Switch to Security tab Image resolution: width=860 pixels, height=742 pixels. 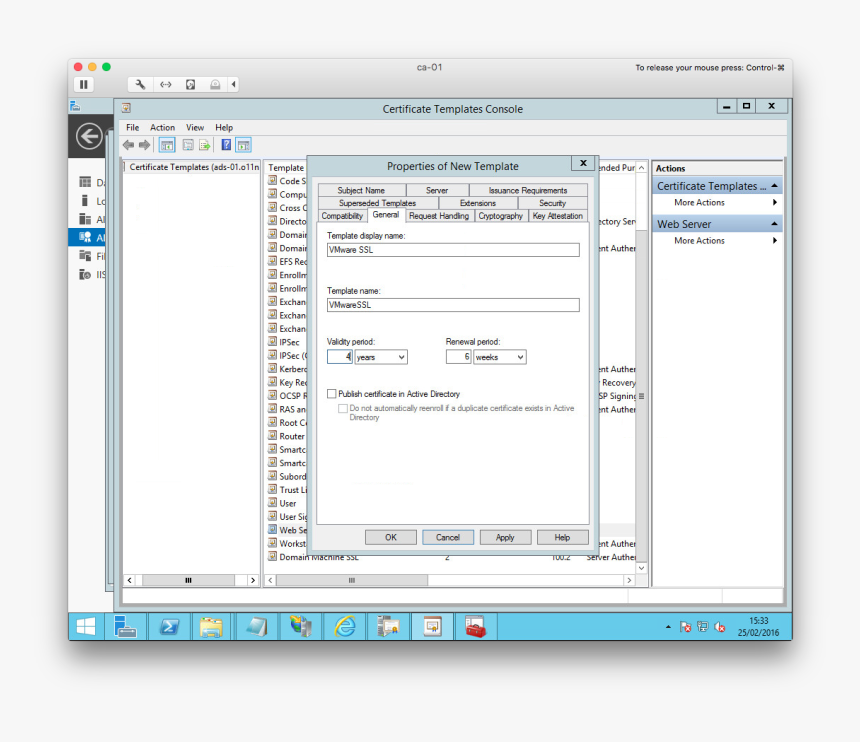point(552,203)
